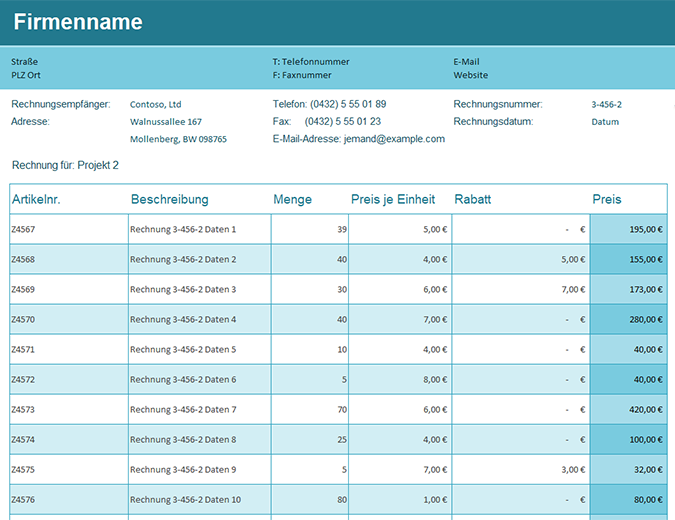675x520 pixels.
Task: Click article number cell Z4576
Action: (23, 500)
